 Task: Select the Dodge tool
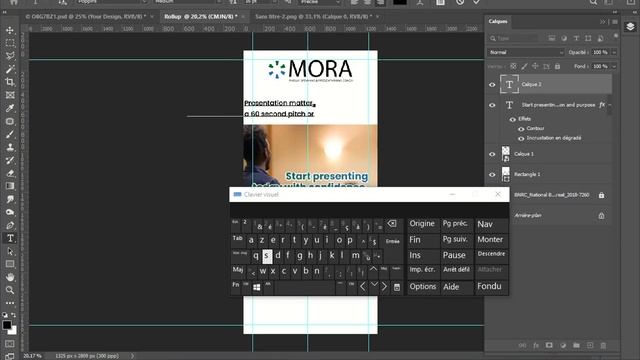(x=10, y=212)
